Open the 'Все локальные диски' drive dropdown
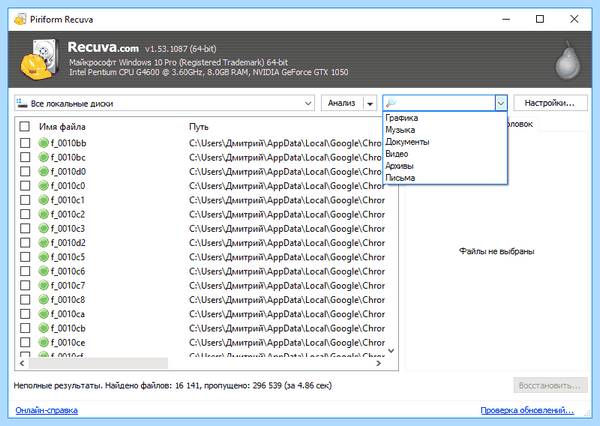 165,103
